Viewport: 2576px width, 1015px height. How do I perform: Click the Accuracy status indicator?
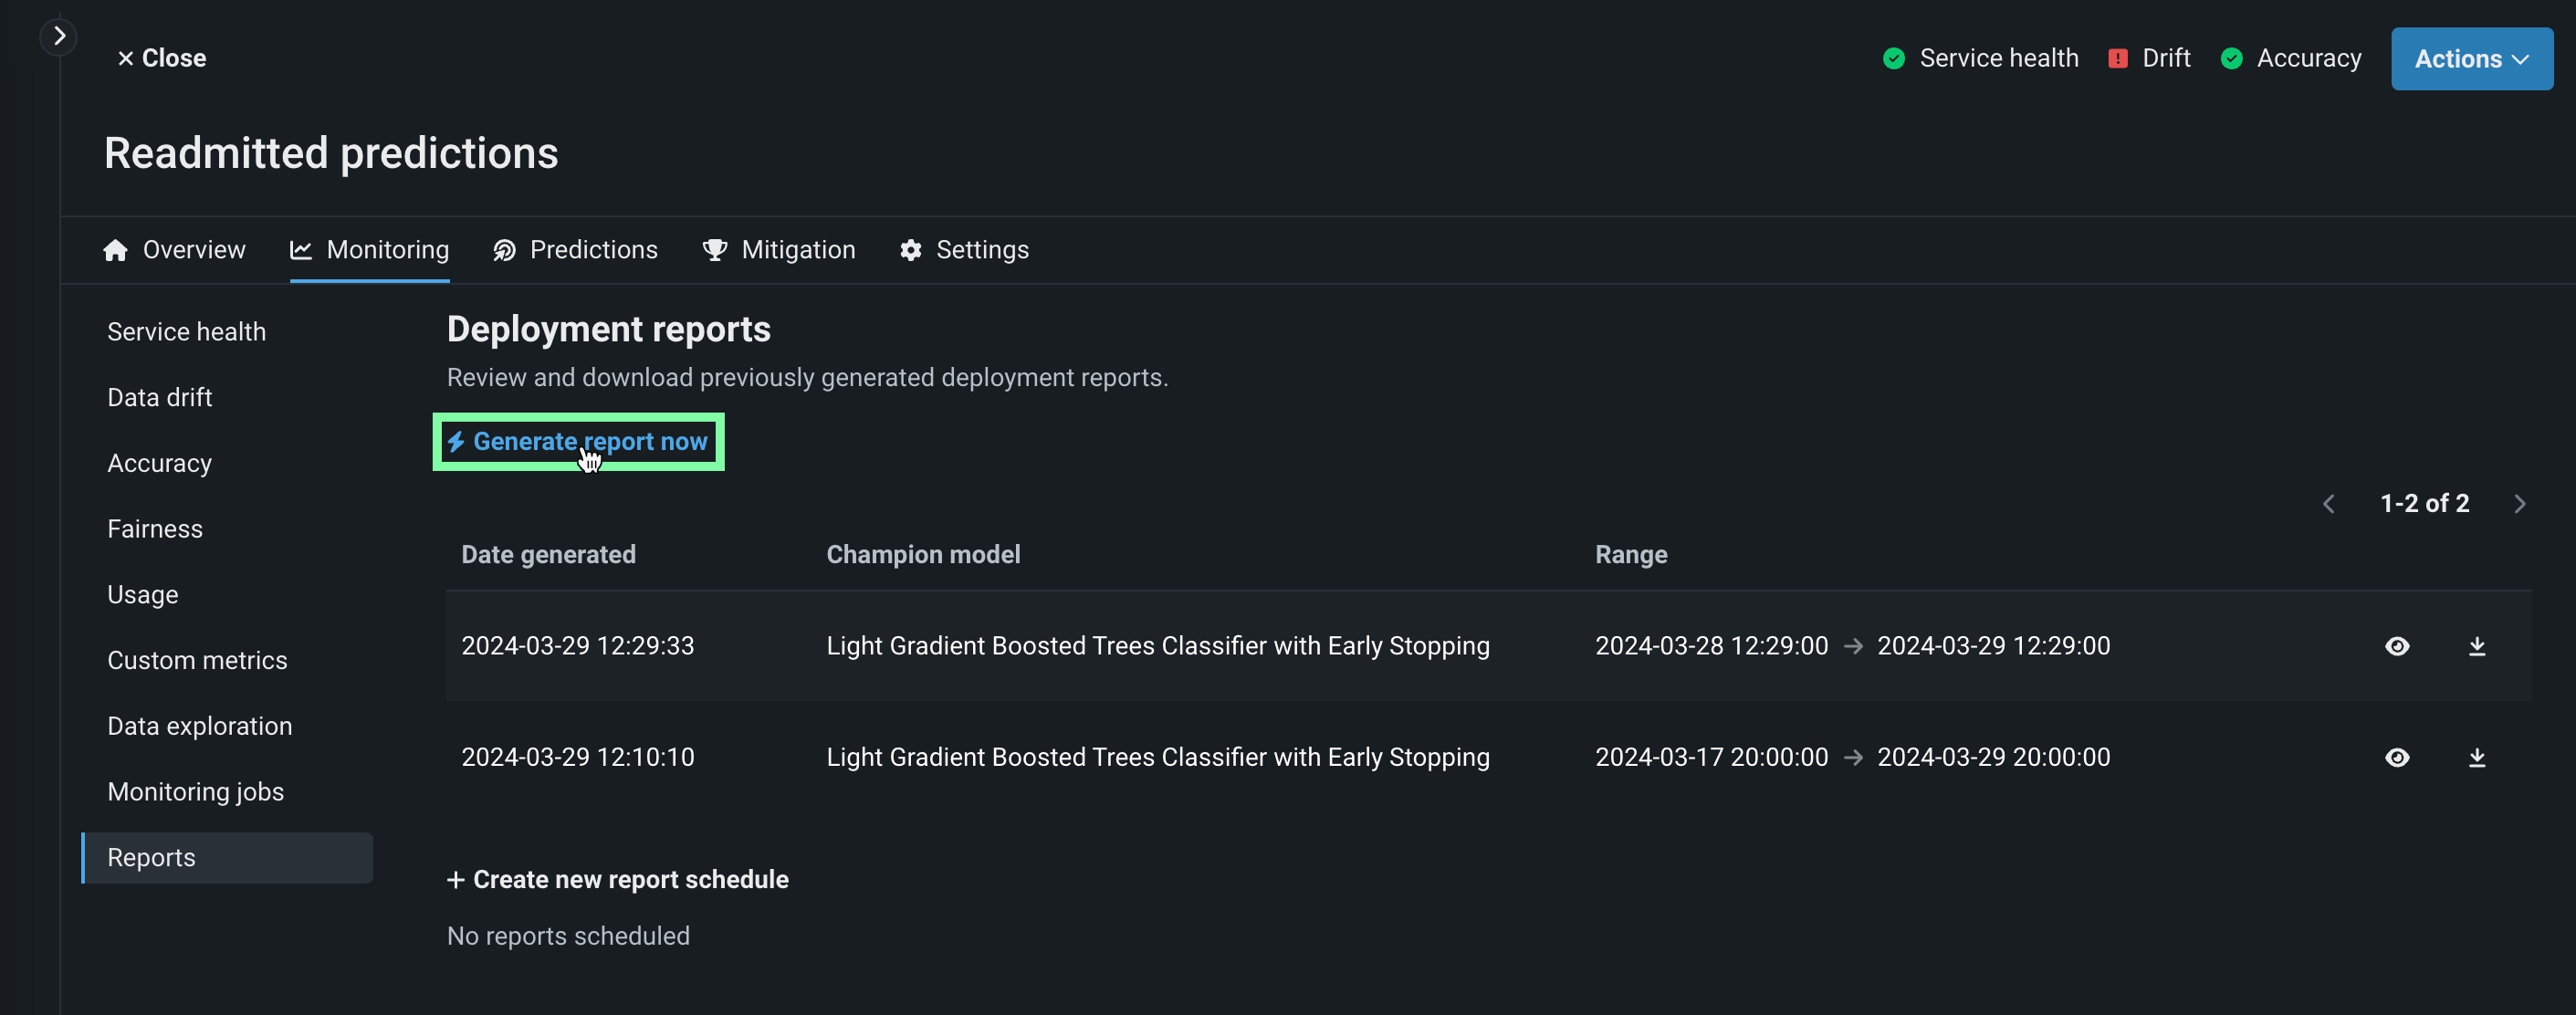pos(2290,58)
